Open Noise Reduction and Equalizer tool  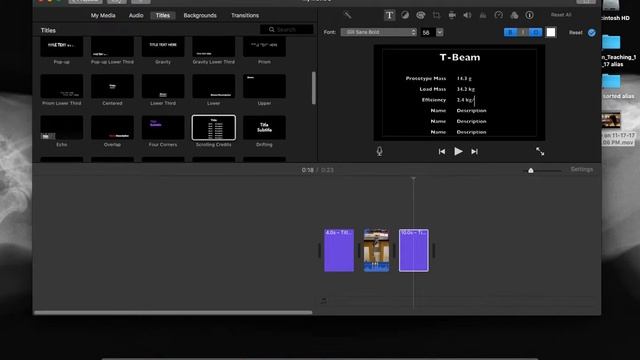483,15
